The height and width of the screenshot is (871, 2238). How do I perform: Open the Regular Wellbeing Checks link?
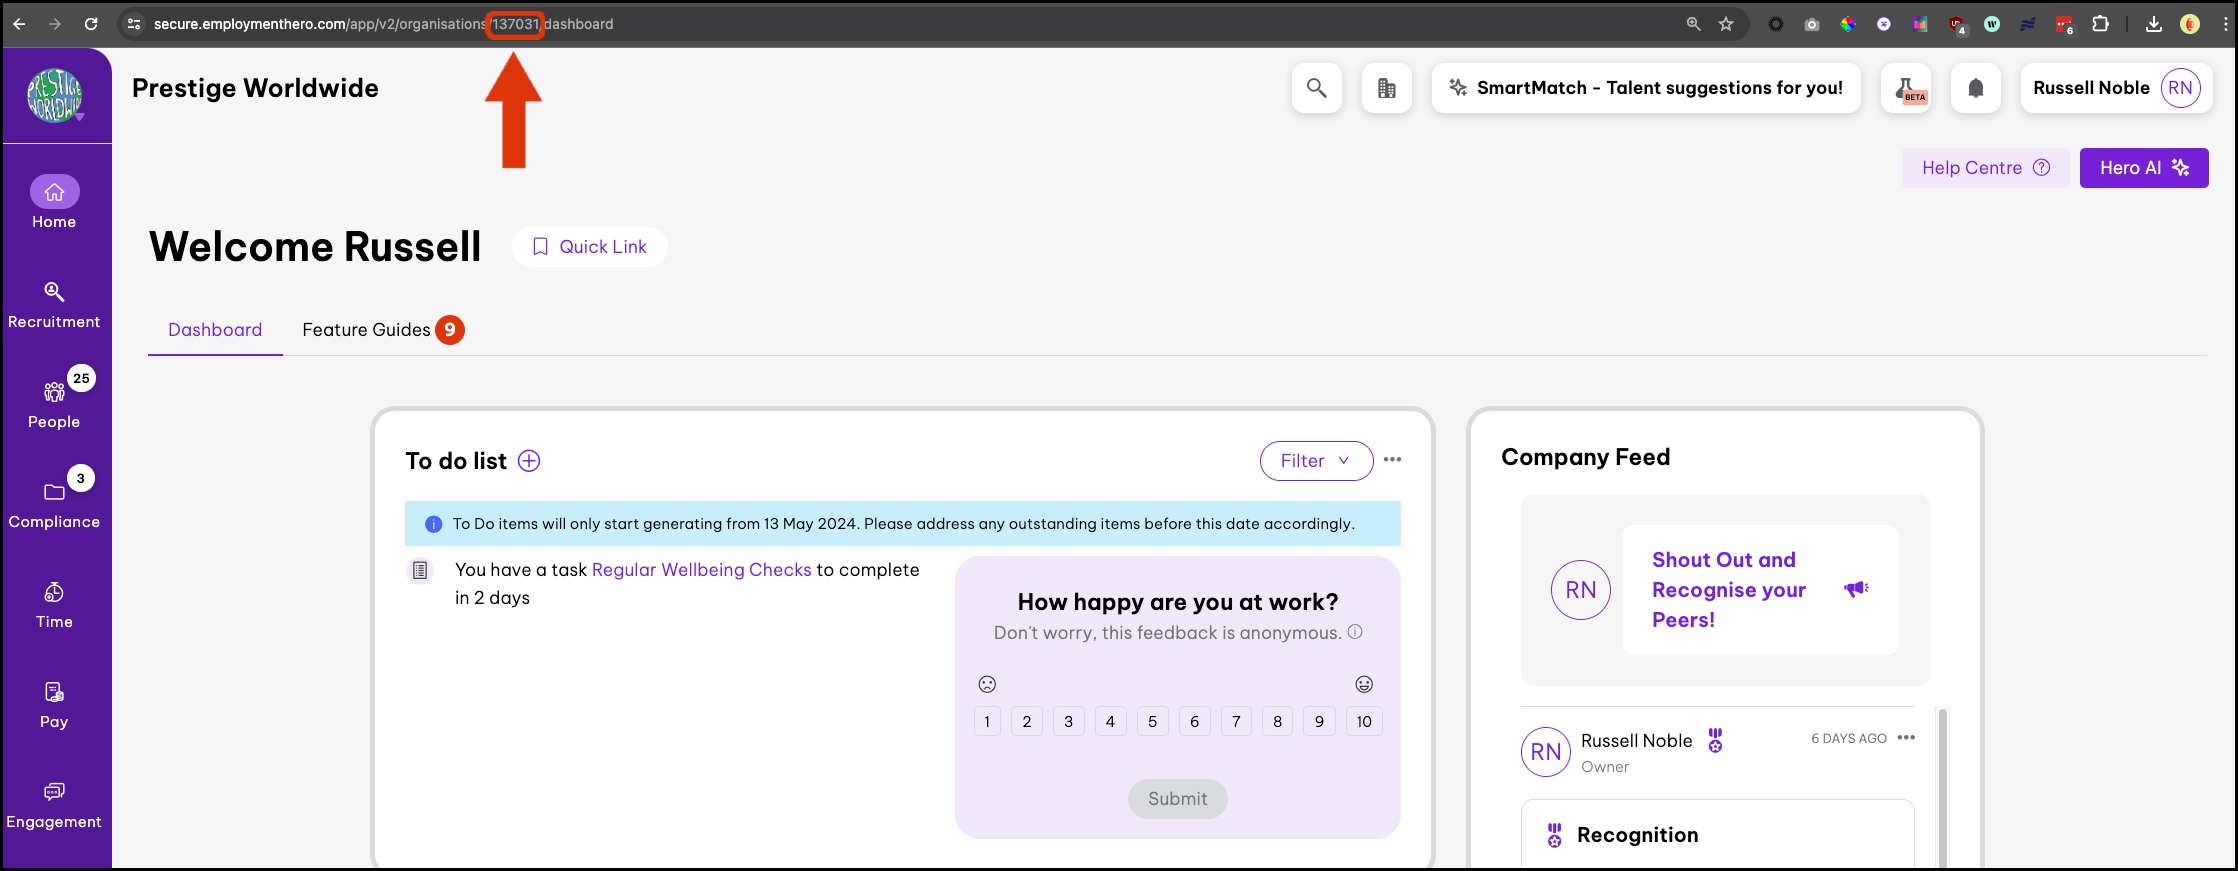pyautogui.click(x=701, y=570)
